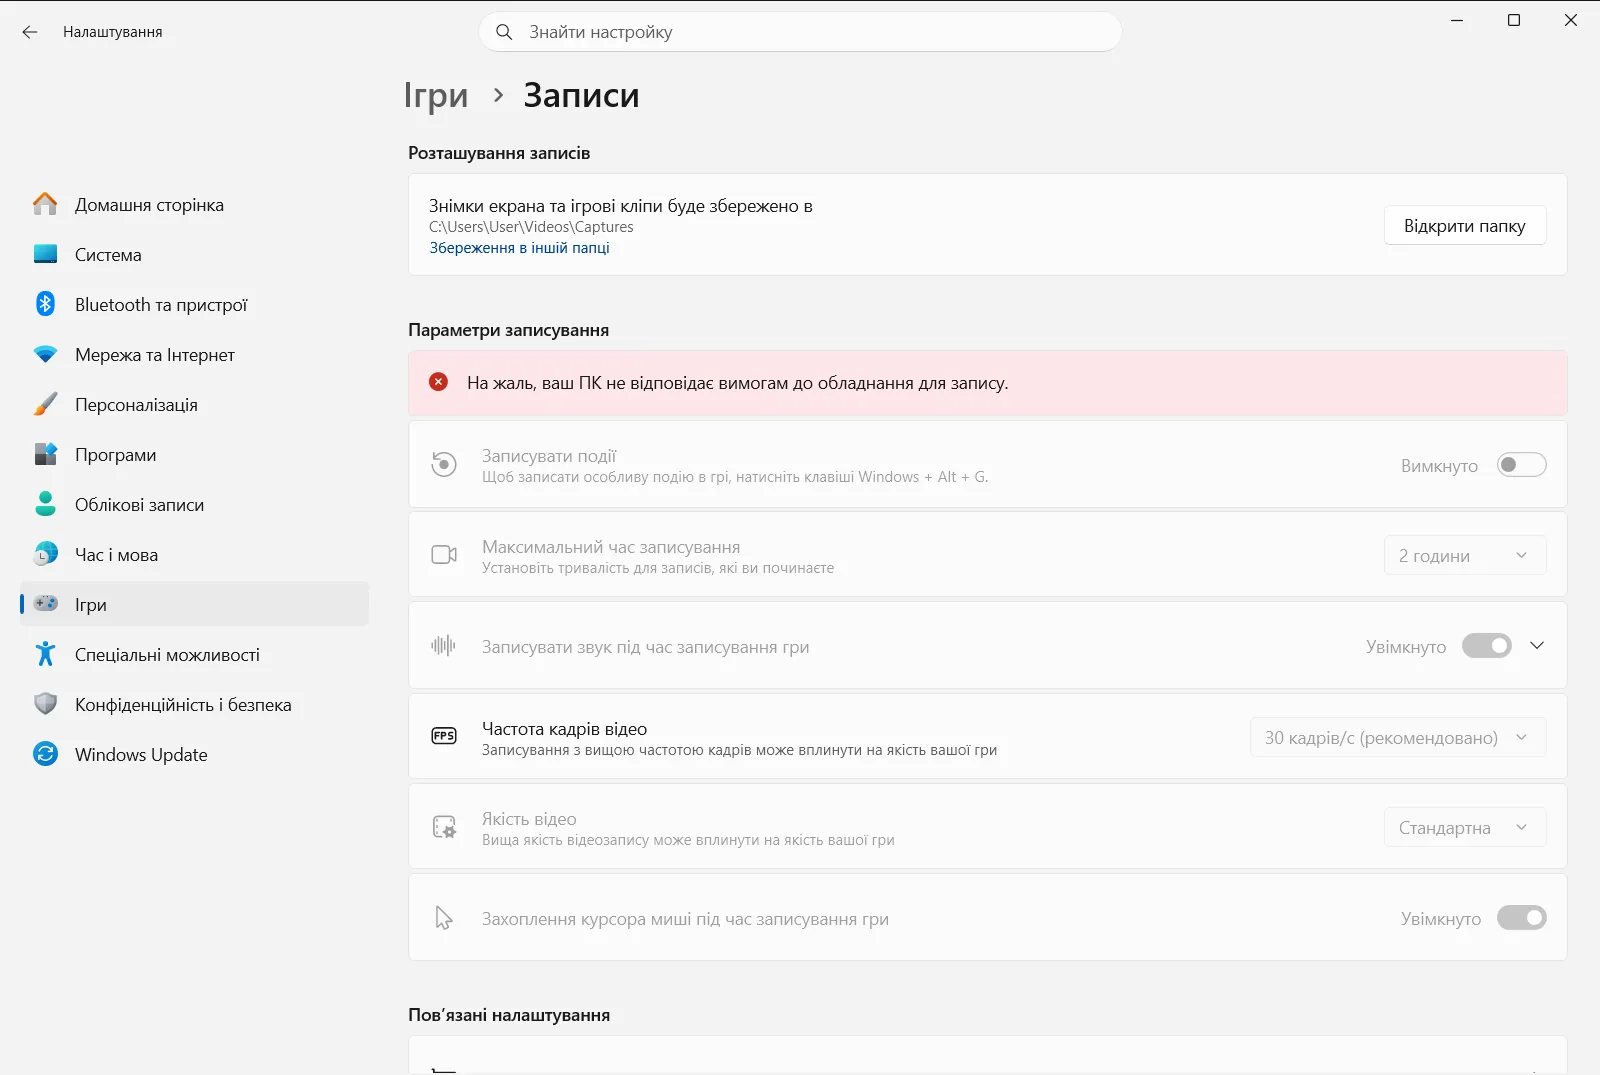1600x1075 pixels.
Task: Click the paintbrush Персоналізація icon
Action: pyautogui.click(x=45, y=404)
